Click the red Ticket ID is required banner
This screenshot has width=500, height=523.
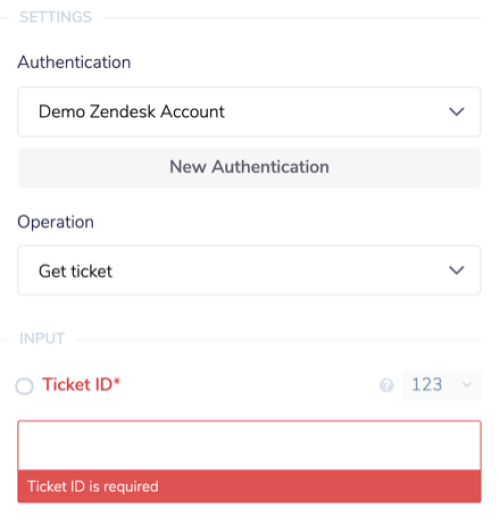(249, 486)
